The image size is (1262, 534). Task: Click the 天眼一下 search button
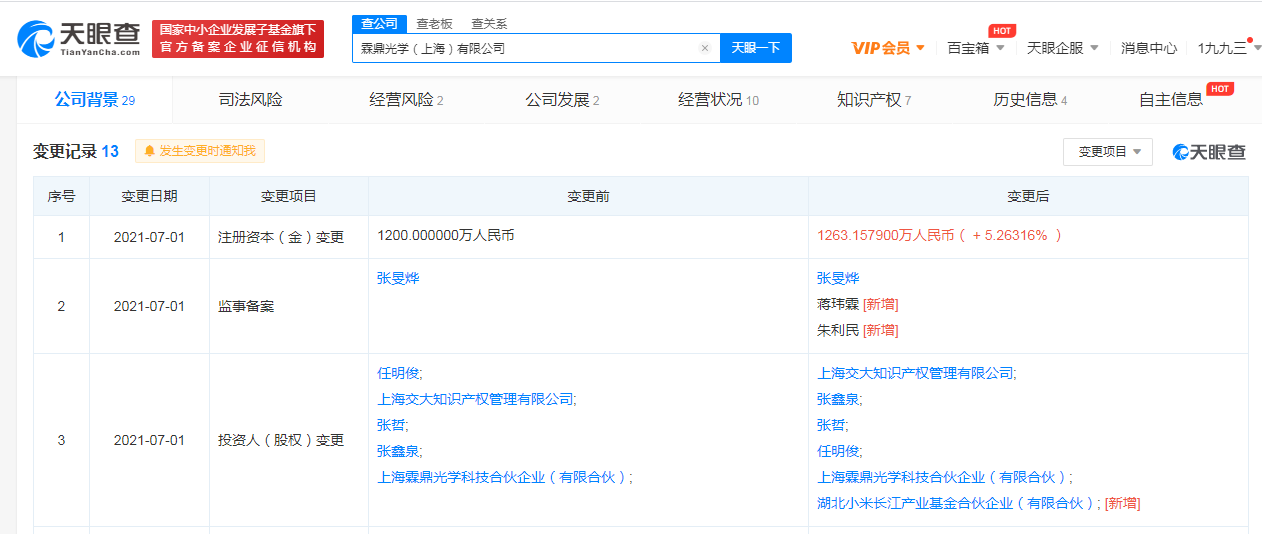756,48
